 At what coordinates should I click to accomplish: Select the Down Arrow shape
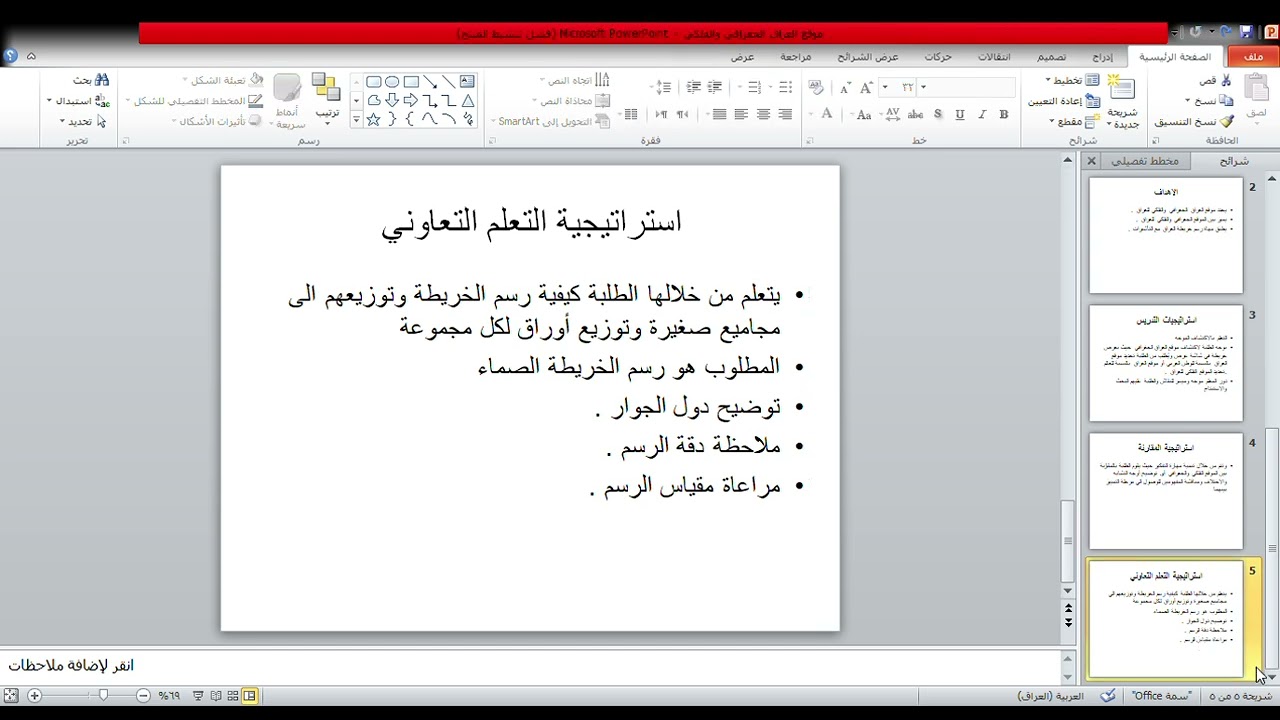coord(392,101)
